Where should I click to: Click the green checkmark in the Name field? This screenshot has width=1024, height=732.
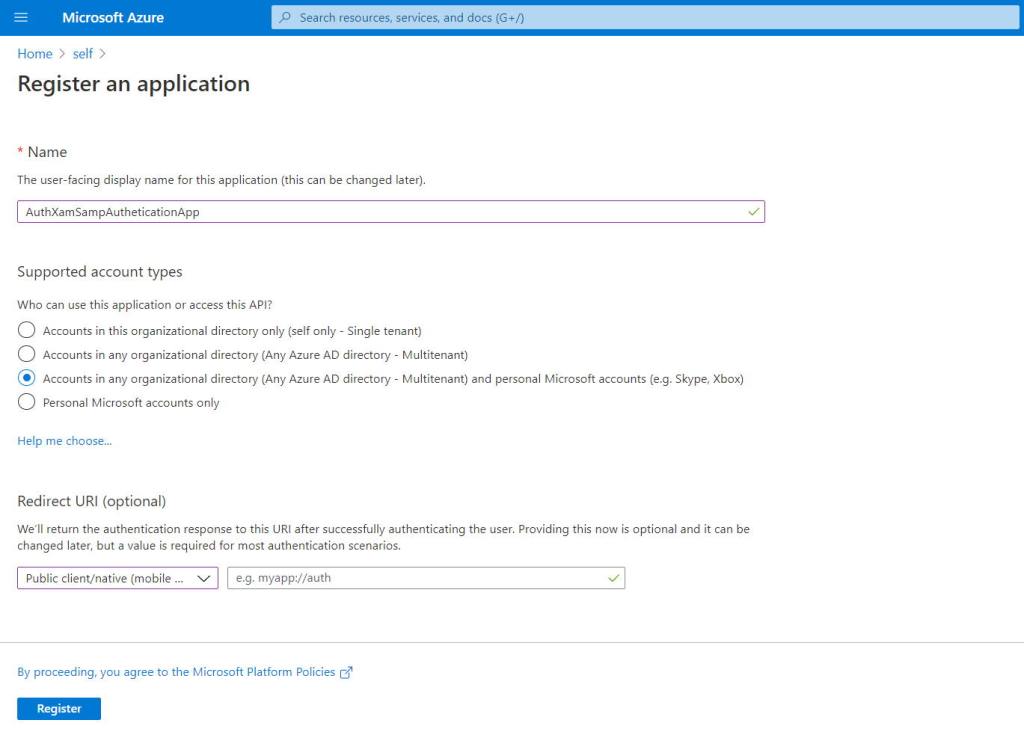[752, 211]
